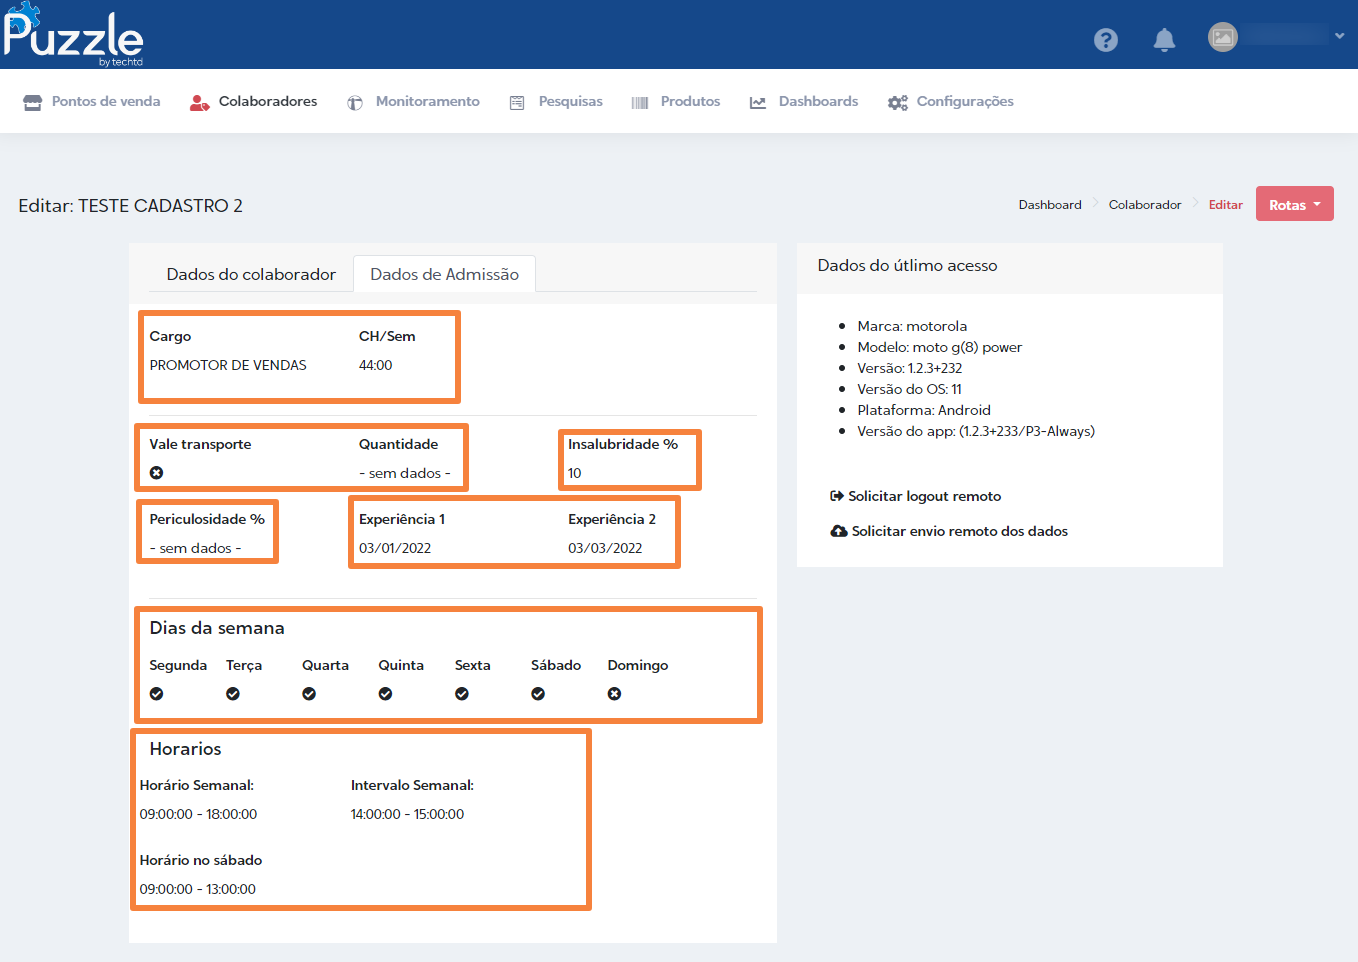Click Solicitar logout remoto link
1358x962 pixels.
click(x=924, y=496)
